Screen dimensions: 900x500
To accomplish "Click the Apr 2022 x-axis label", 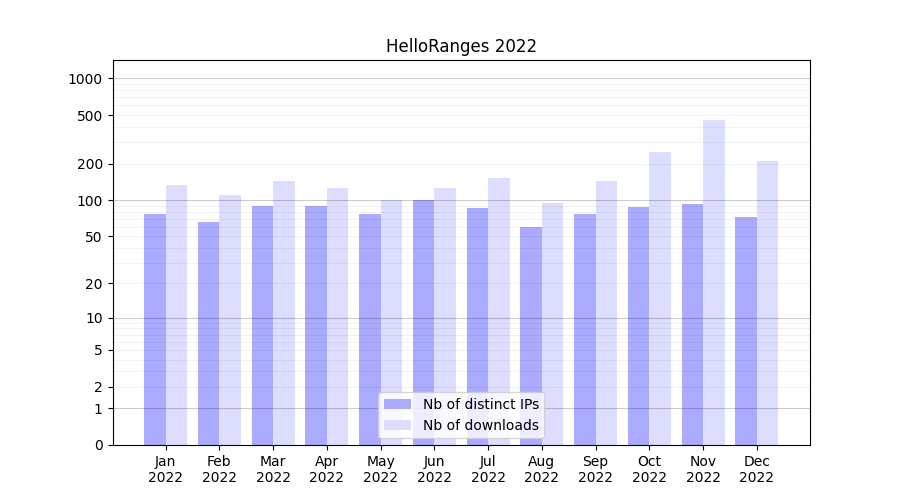I will pos(327,469).
